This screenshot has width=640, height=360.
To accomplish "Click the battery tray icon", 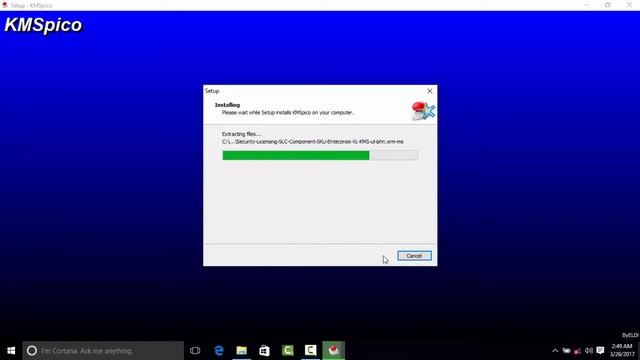I will click(x=567, y=351).
